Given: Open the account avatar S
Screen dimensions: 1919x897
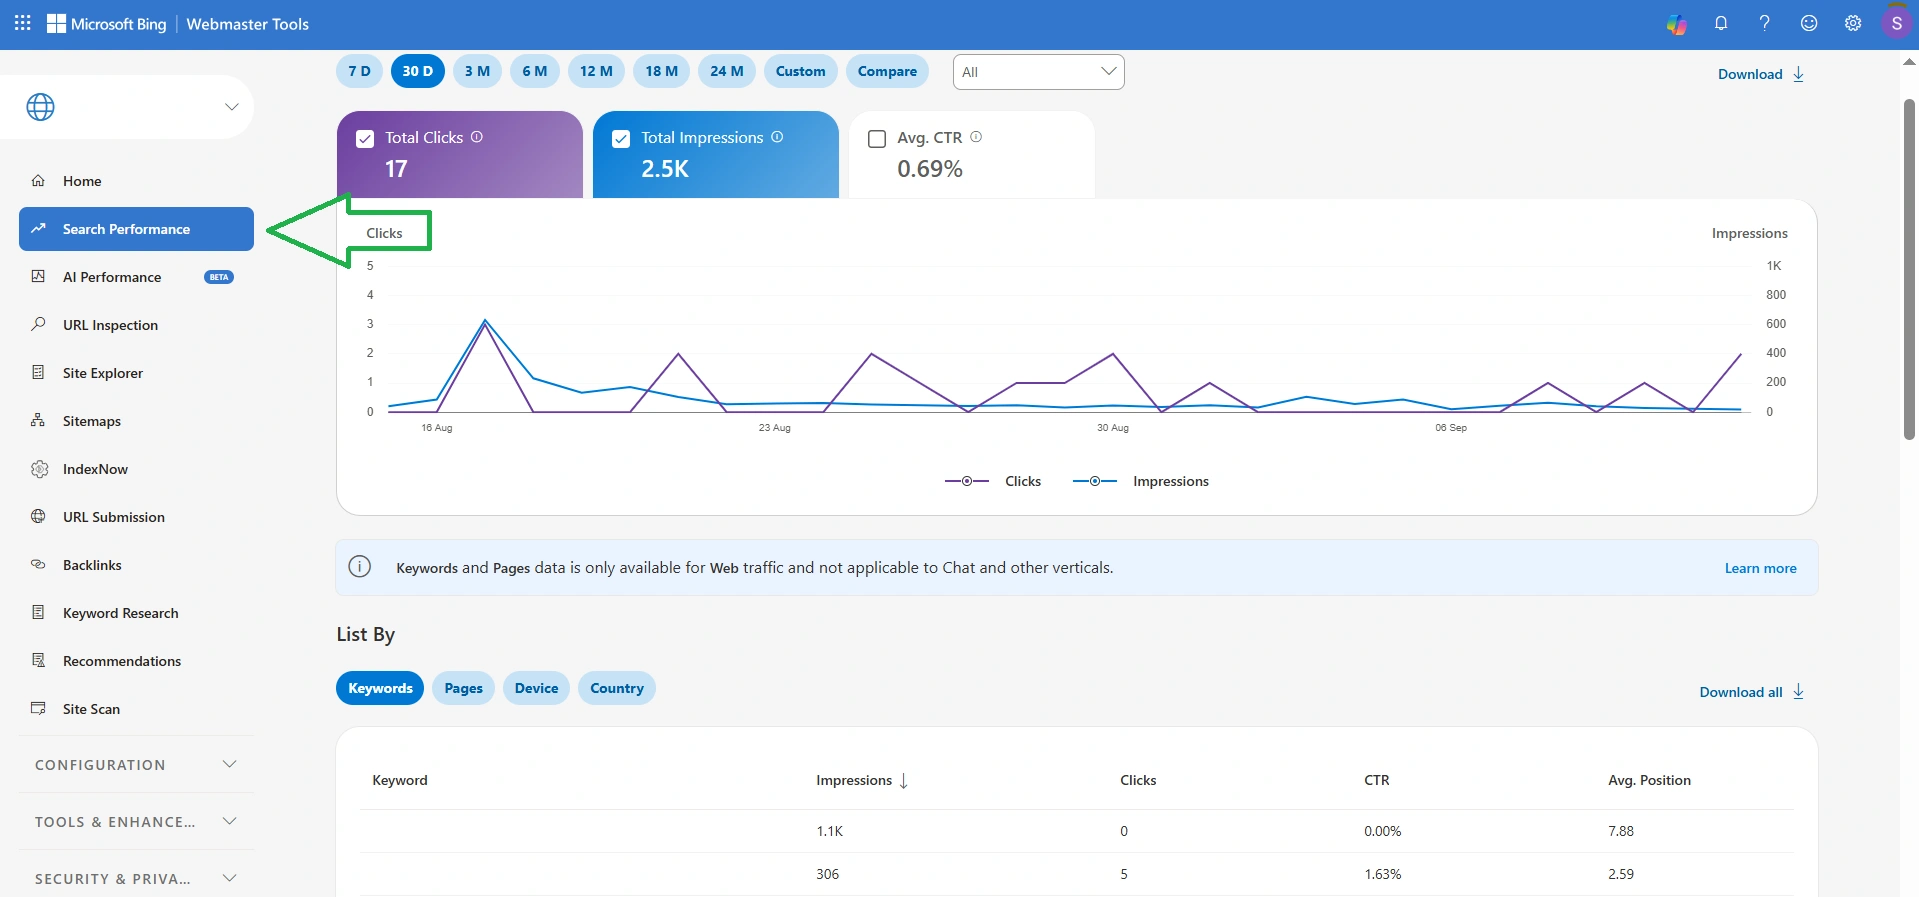Looking at the screenshot, I should pyautogui.click(x=1896, y=23).
